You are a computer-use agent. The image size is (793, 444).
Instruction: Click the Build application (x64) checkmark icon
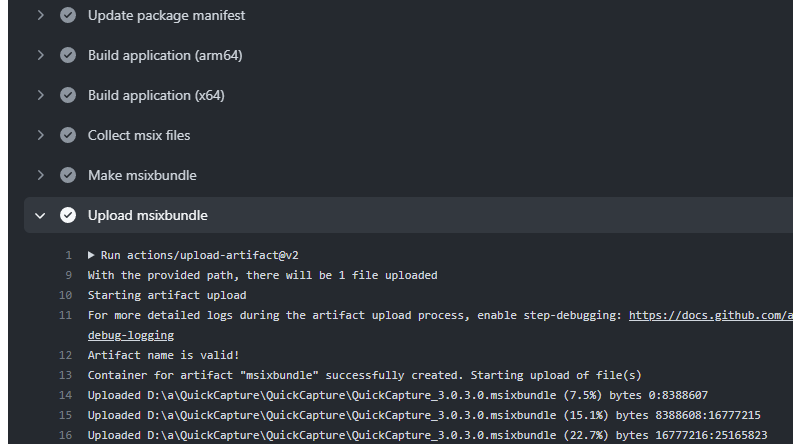click(x=68, y=95)
